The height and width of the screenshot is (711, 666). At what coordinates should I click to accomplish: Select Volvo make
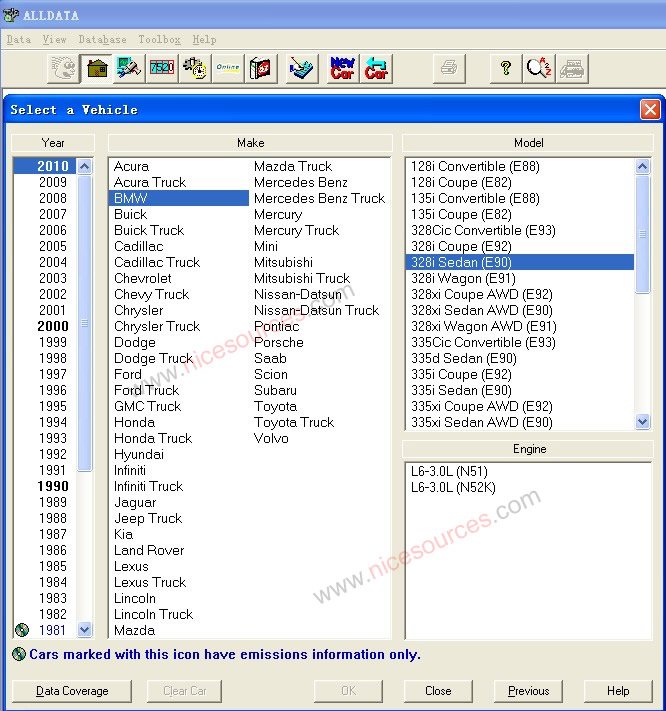[x=271, y=438]
